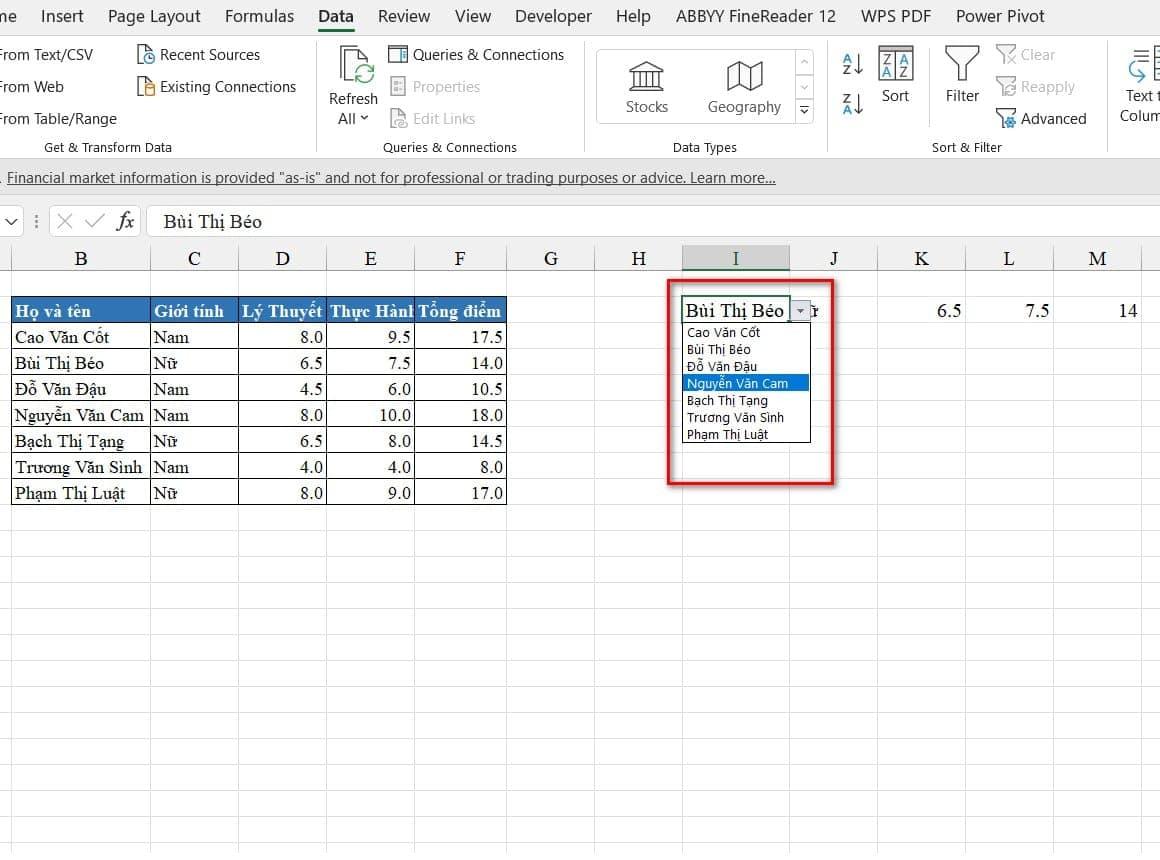1160x860 pixels.
Task: Click Queries & Connections button
Action: click(476, 55)
